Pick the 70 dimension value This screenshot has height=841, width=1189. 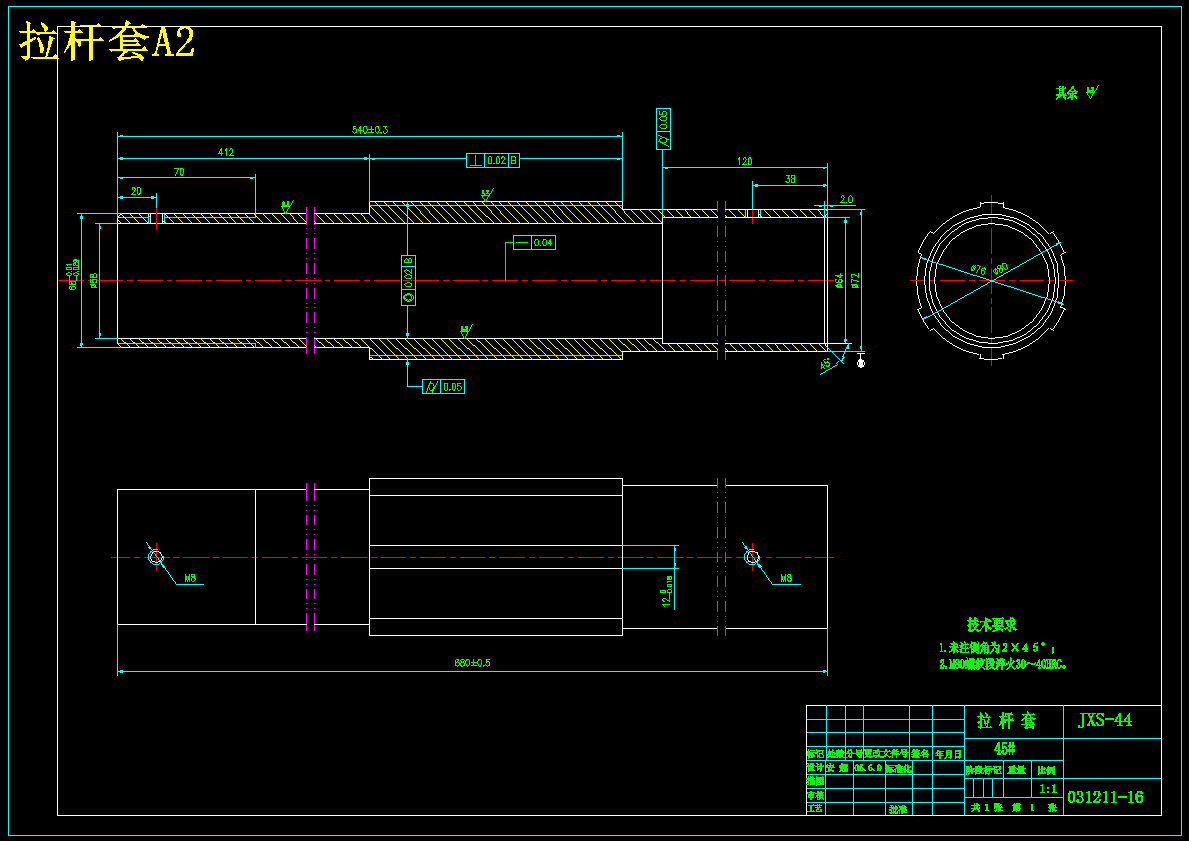pos(179,172)
